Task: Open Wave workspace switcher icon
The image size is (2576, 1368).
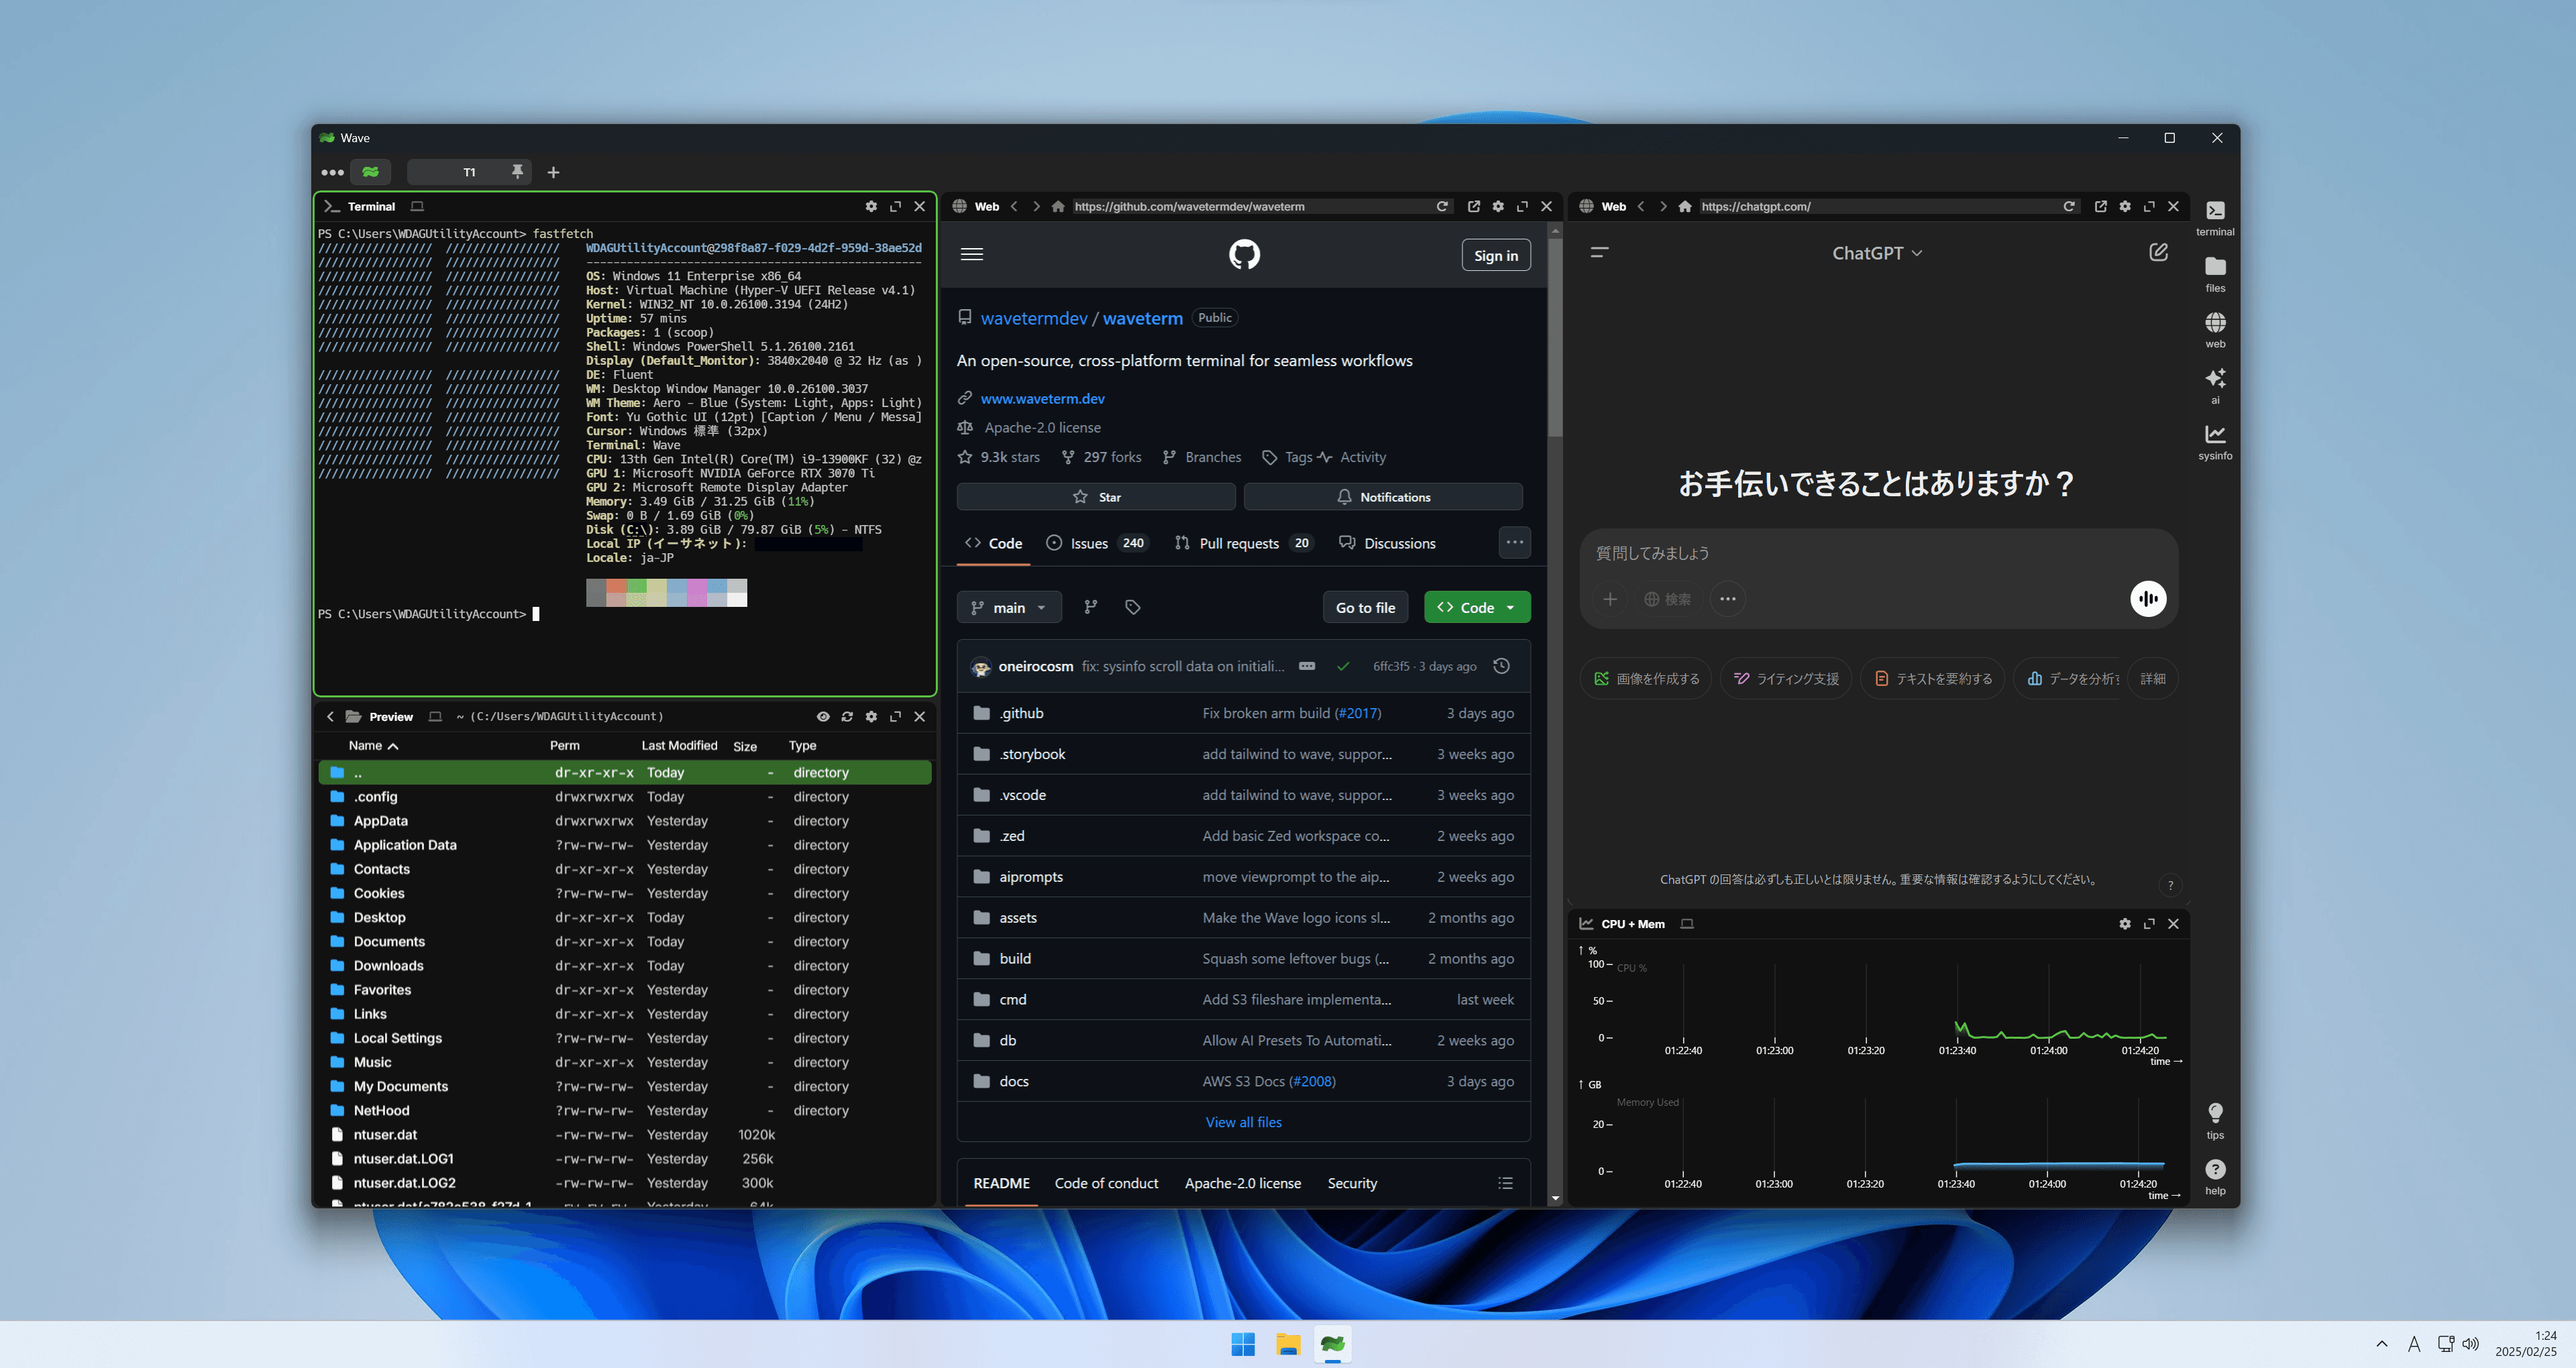Action: (x=370, y=172)
